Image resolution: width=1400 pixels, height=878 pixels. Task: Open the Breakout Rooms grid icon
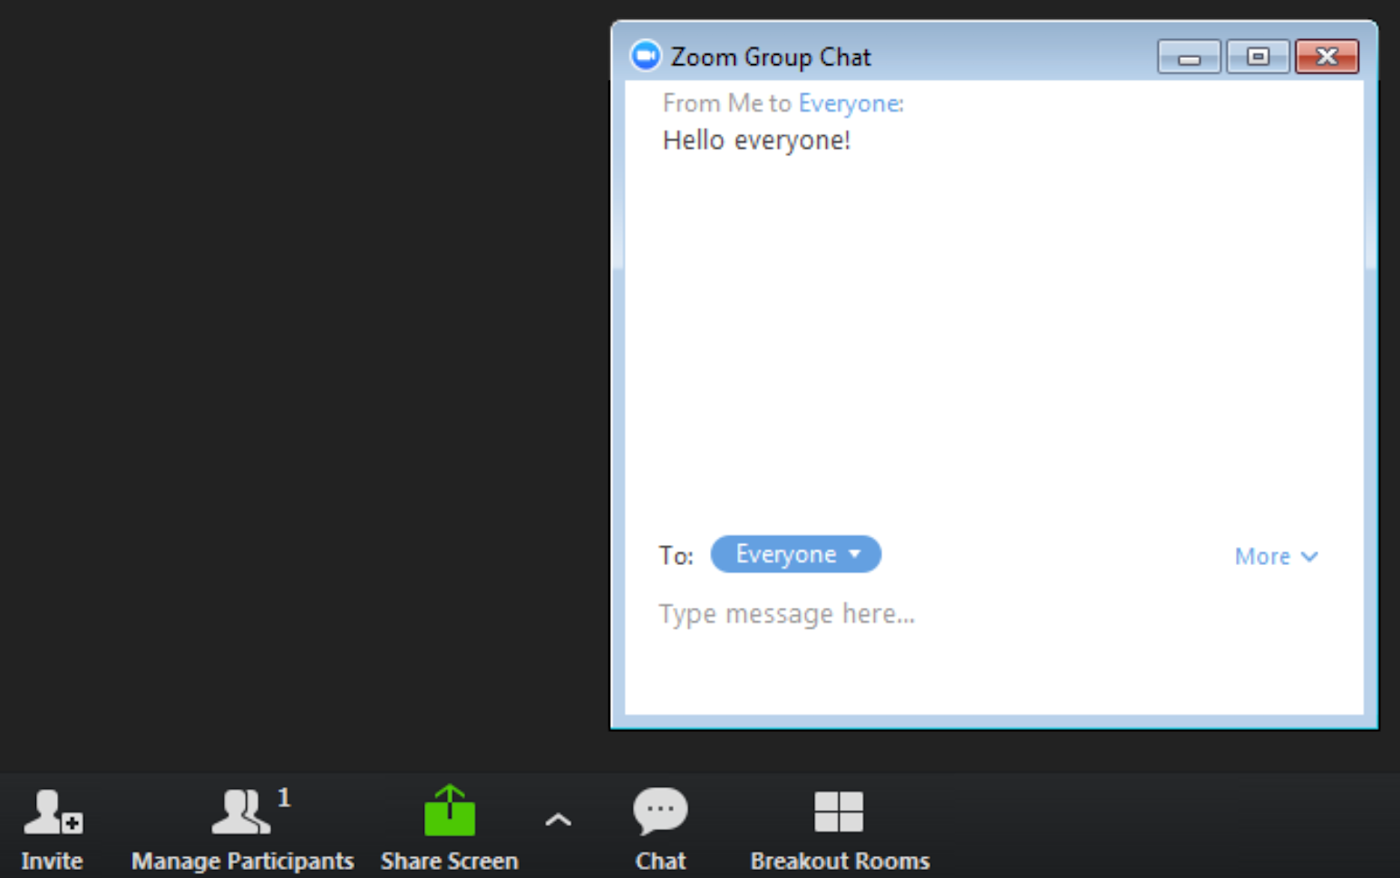[x=838, y=811]
